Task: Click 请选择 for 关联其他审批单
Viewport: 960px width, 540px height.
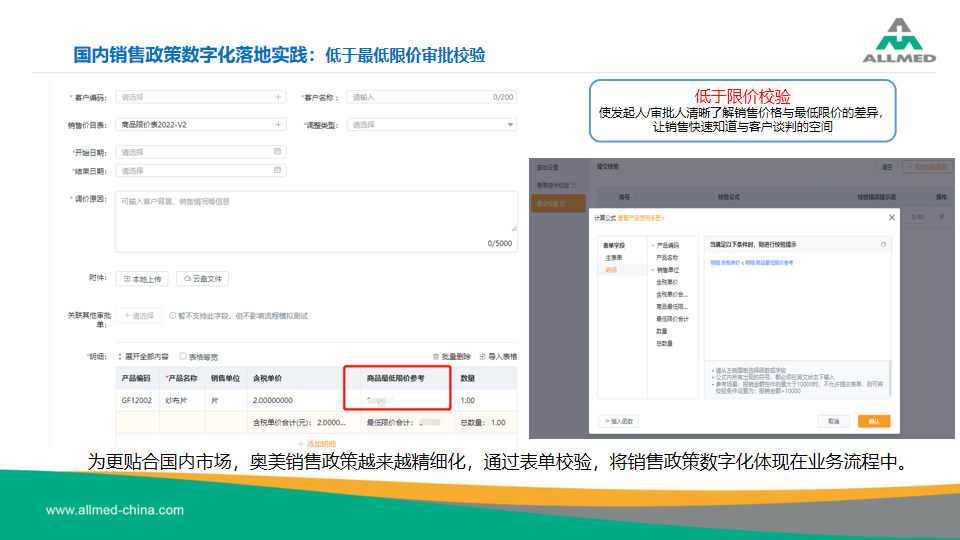Action: point(139,316)
